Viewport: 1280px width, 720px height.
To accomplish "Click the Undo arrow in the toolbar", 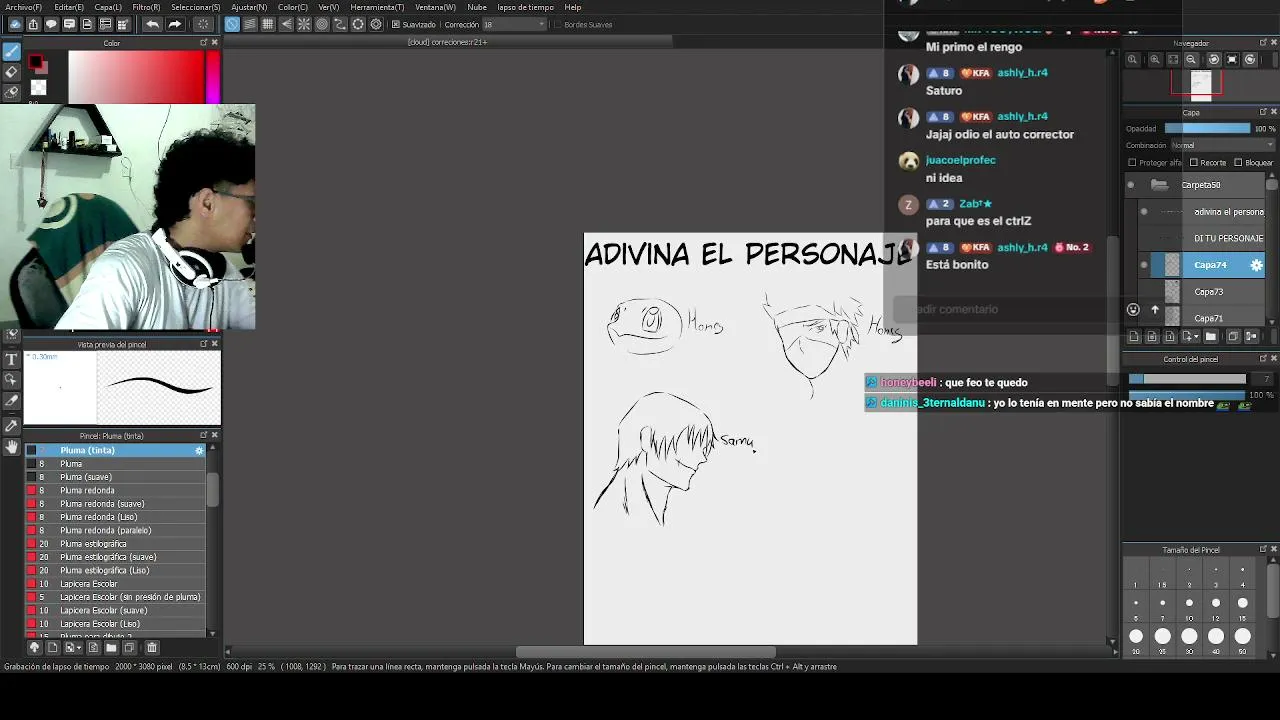I will (x=152, y=24).
